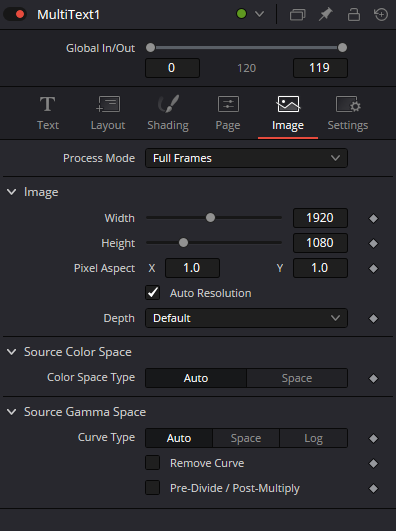Select Log for Curve Type
Image resolution: width=396 pixels, height=531 pixels.
tap(313, 438)
